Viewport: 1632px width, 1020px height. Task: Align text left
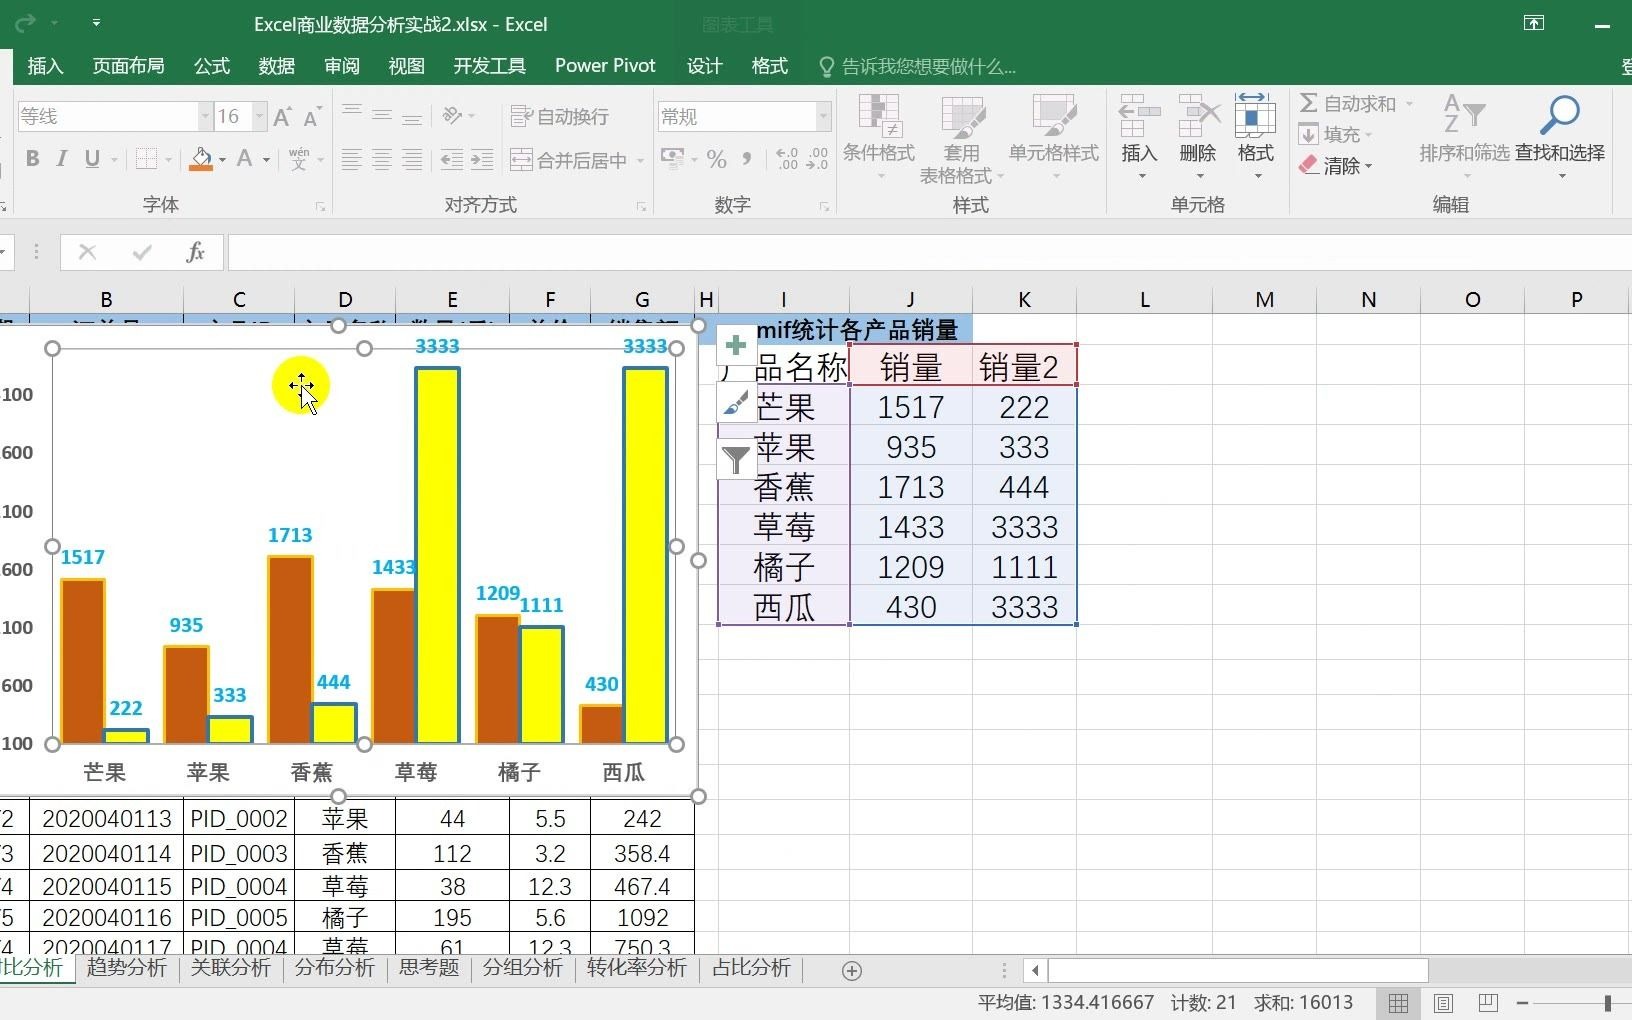click(352, 160)
